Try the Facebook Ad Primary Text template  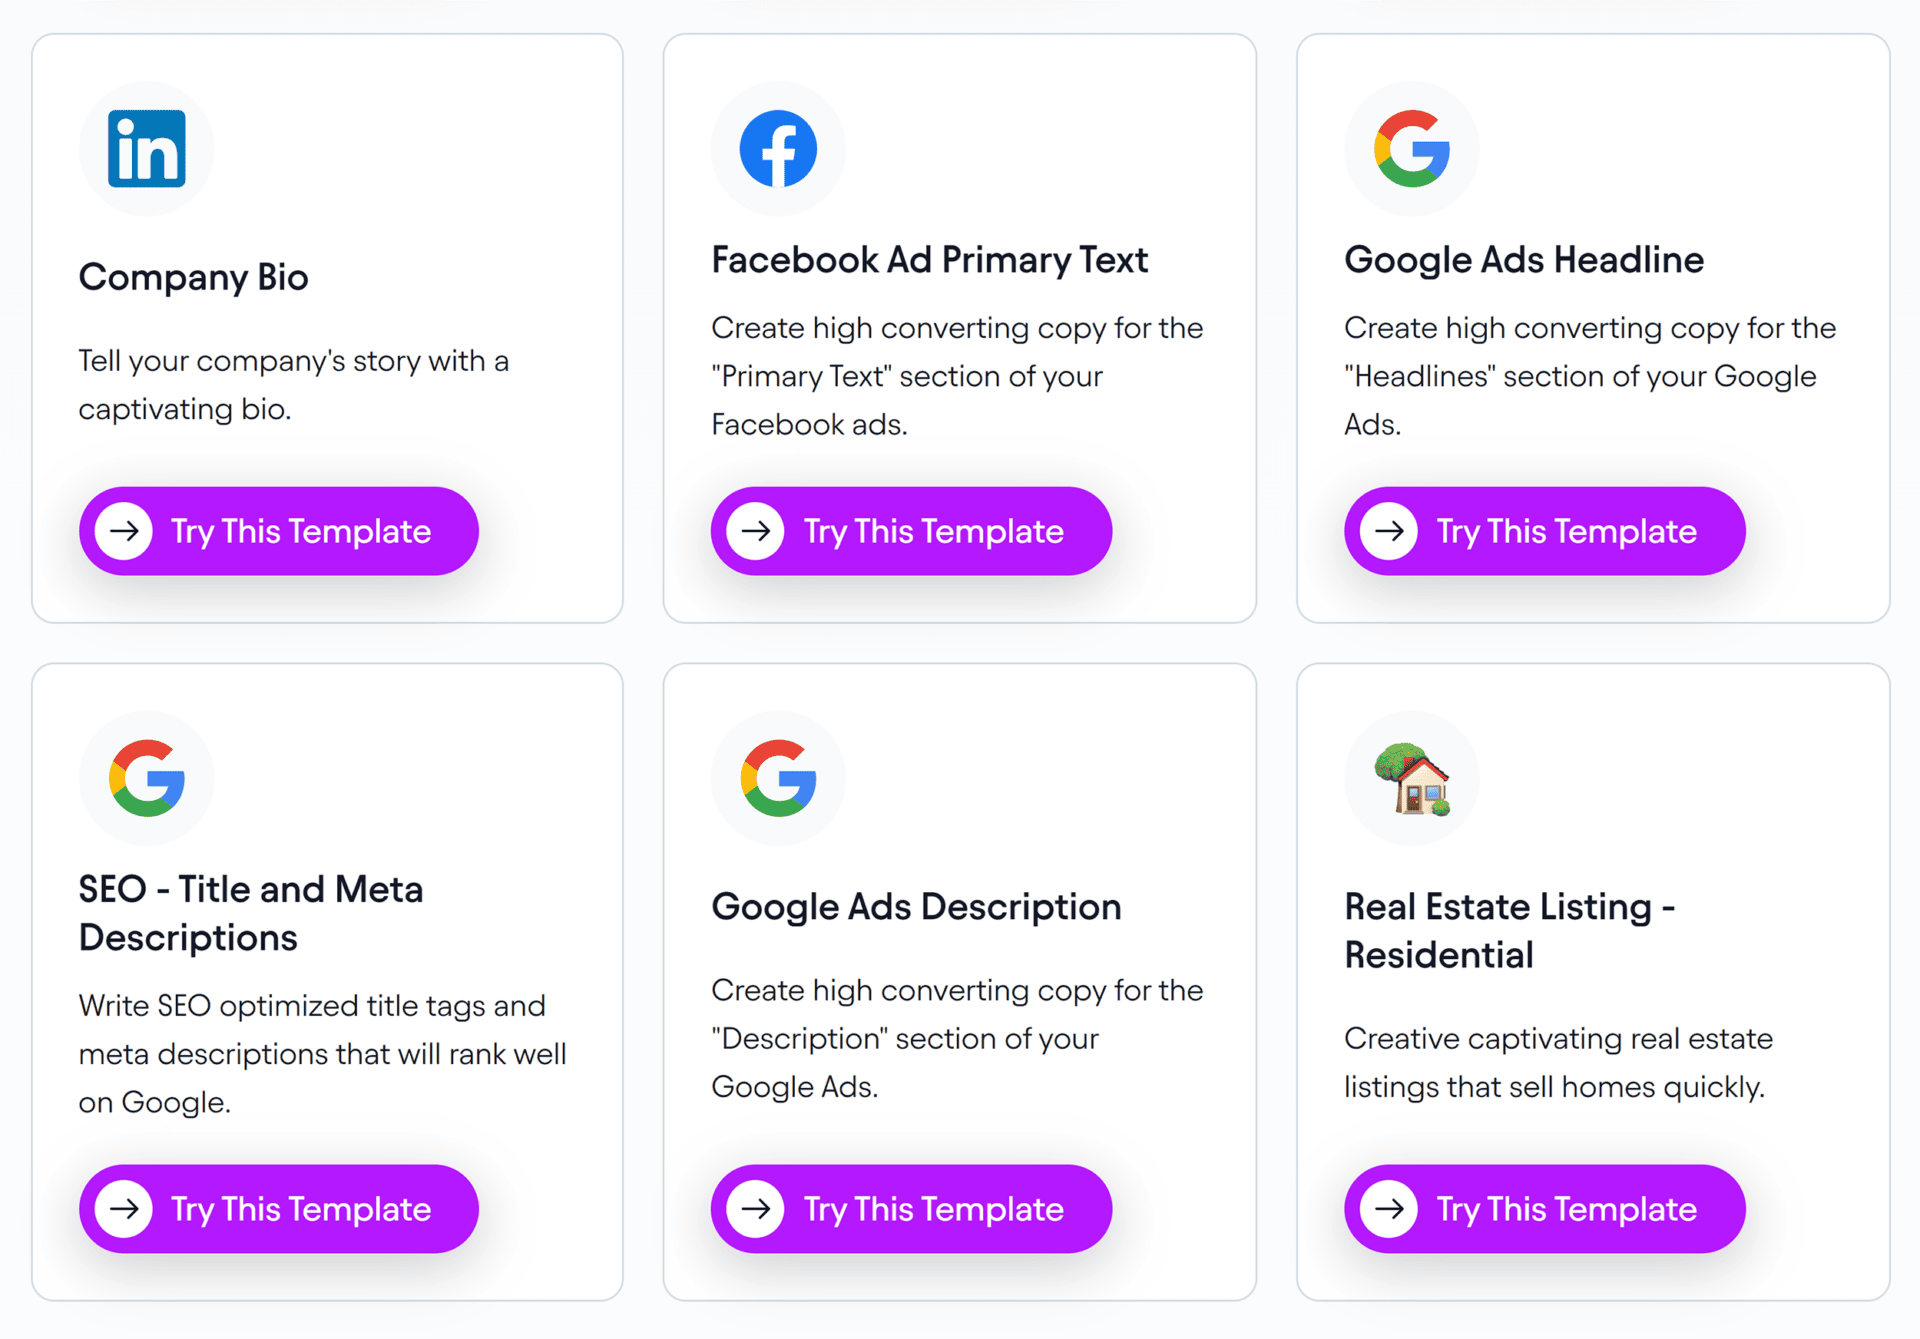tap(911, 531)
